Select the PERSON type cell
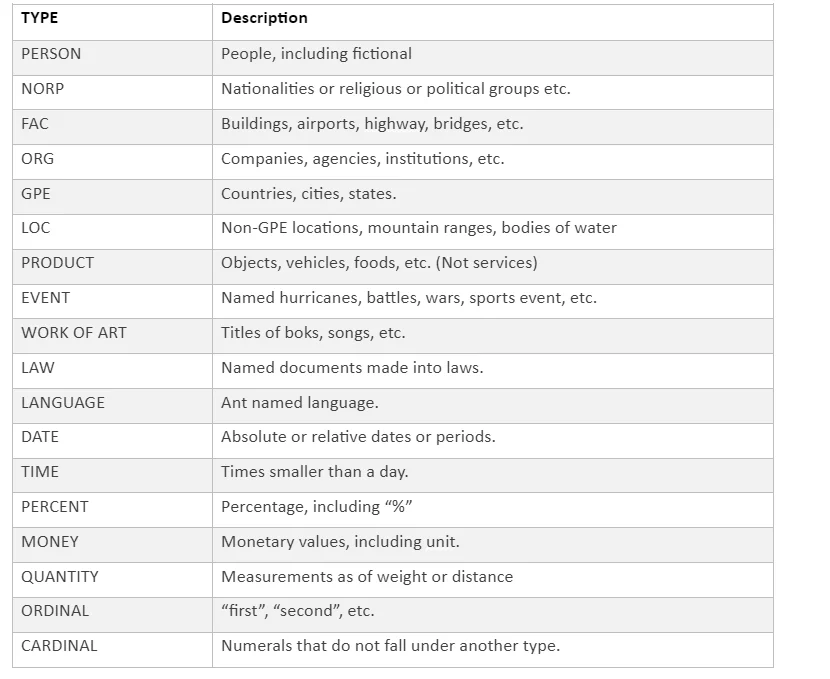830x679 pixels. click(51, 54)
